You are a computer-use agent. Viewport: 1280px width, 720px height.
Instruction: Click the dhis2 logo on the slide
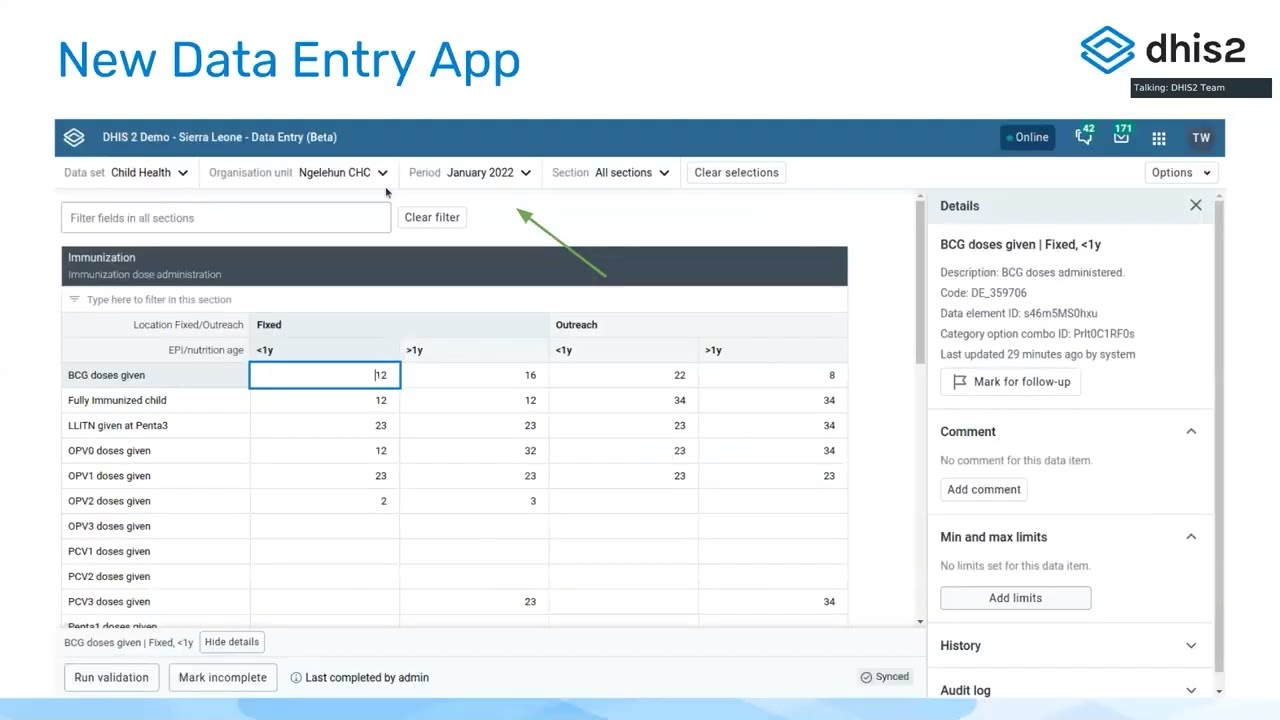1163,49
